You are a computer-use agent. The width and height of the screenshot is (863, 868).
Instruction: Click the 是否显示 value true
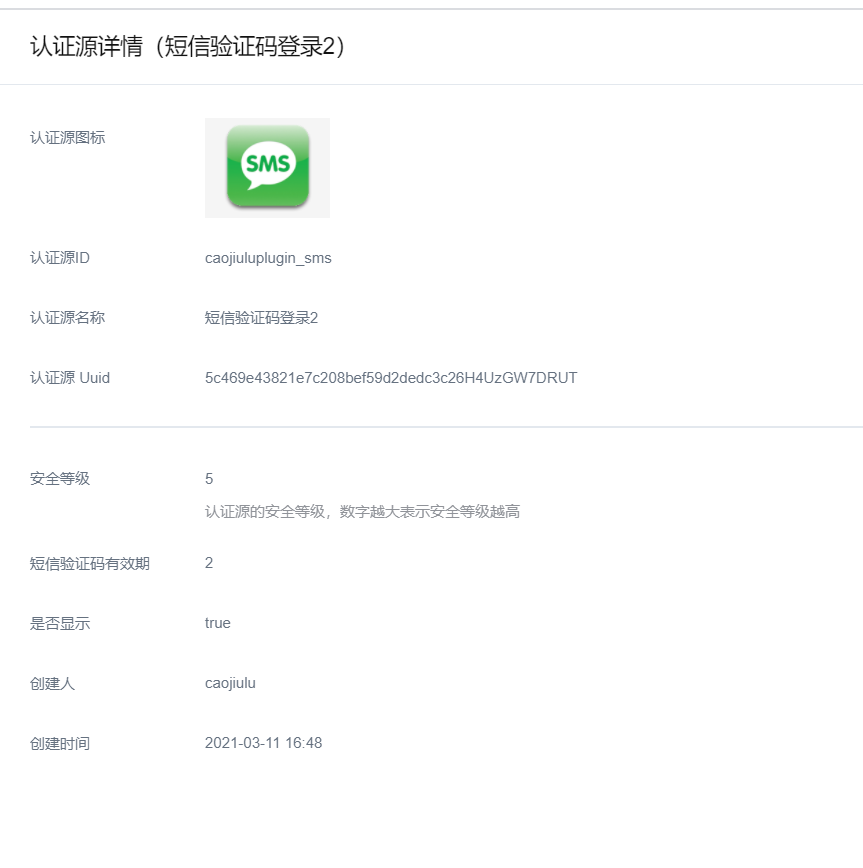tap(217, 623)
